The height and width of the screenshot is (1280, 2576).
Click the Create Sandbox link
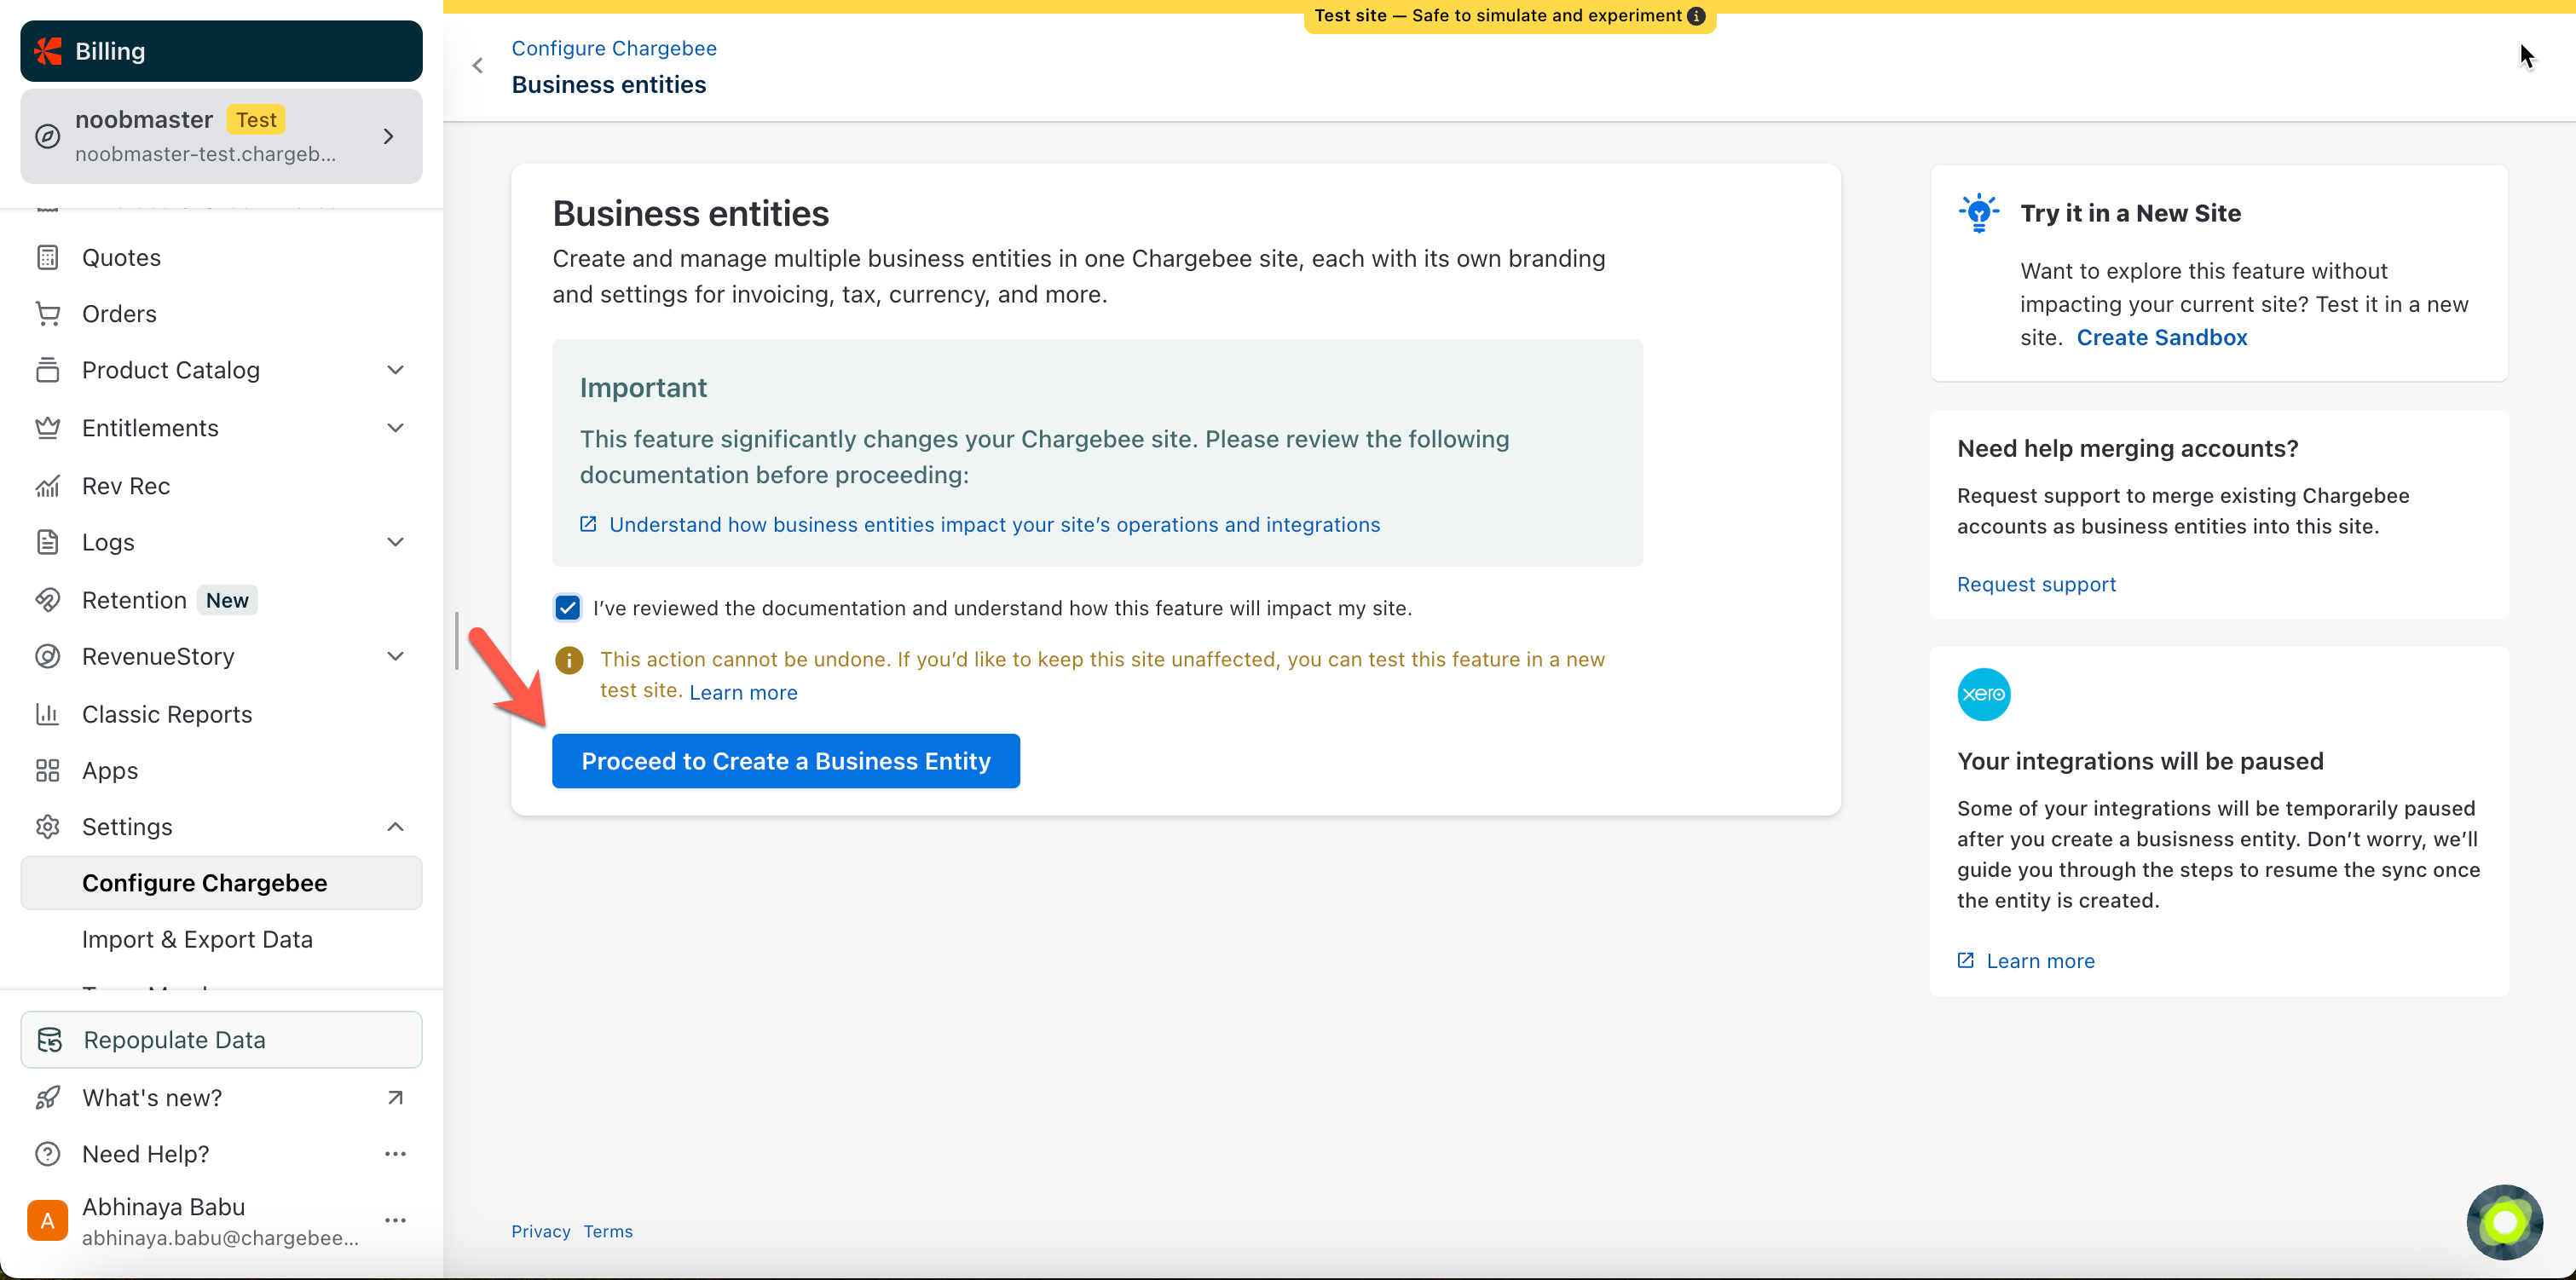[2161, 337]
